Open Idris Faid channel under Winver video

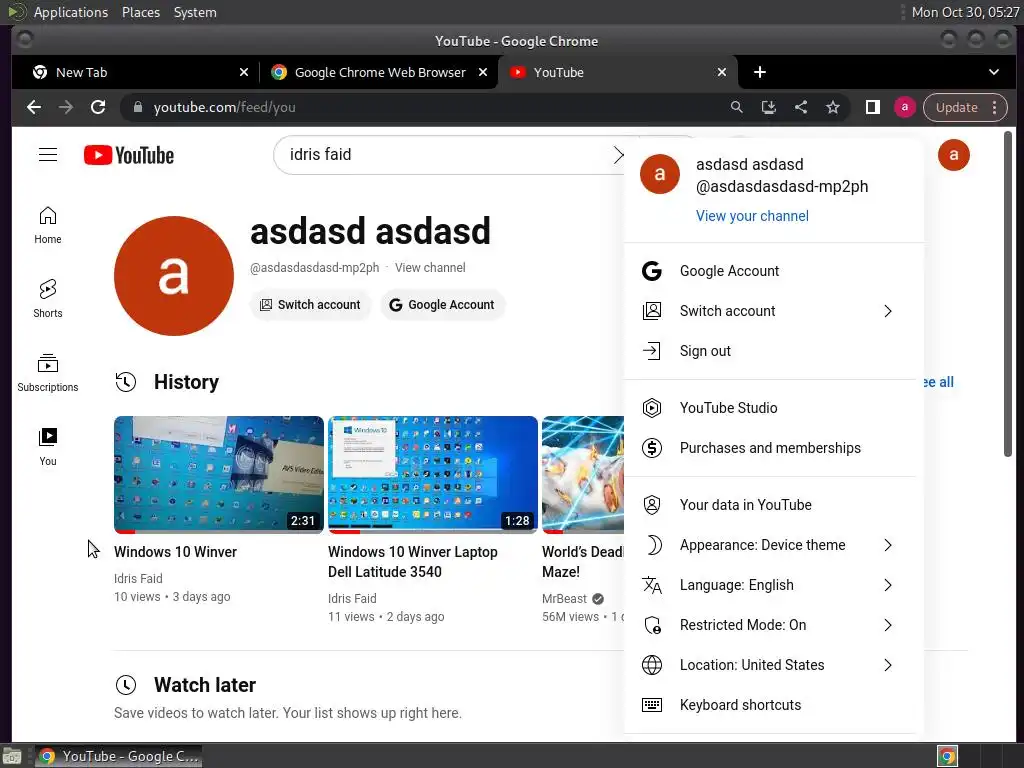[x=138, y=579]
